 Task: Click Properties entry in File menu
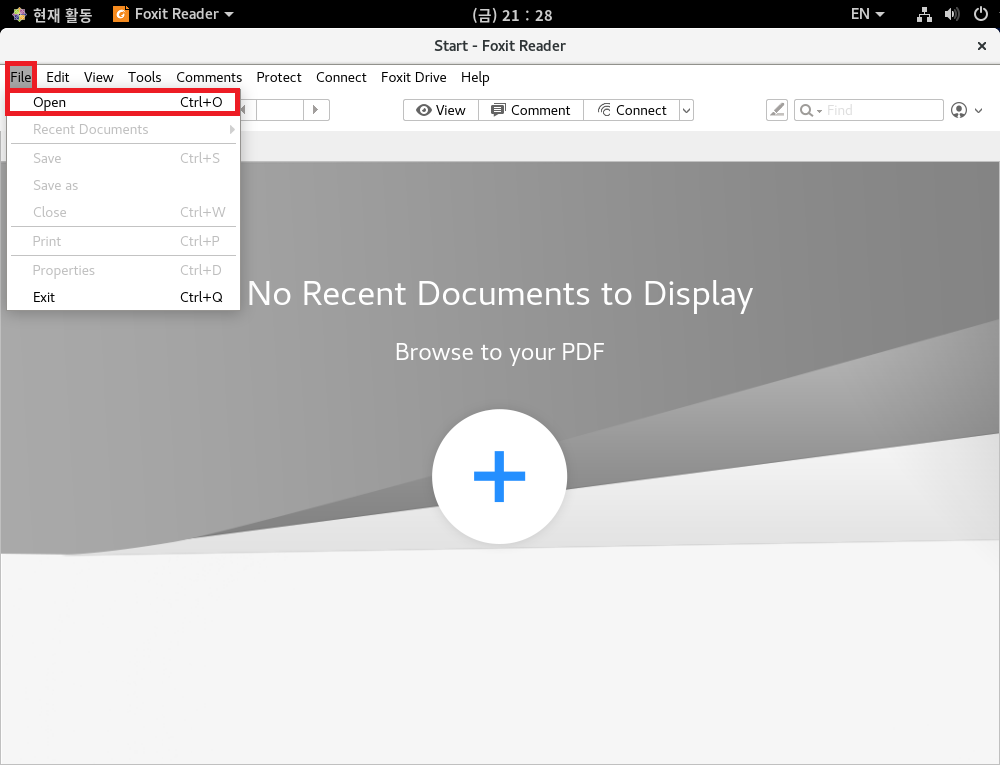click(123, 270)
